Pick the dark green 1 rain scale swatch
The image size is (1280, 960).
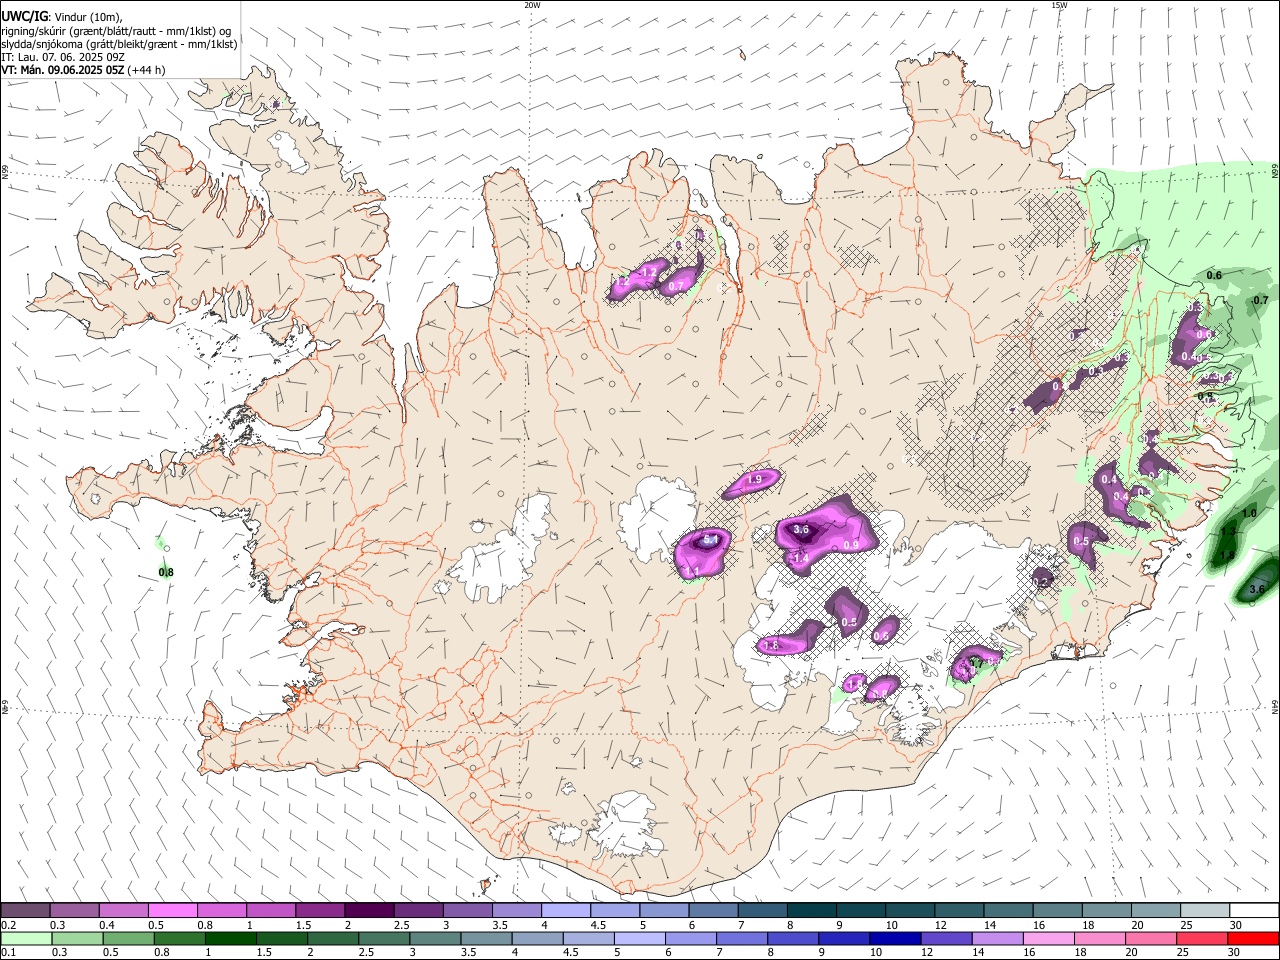pos(231,939)
